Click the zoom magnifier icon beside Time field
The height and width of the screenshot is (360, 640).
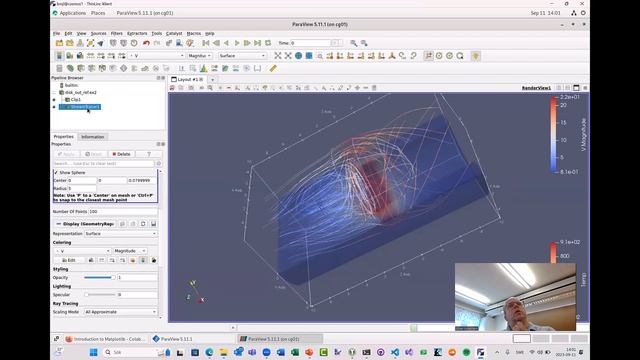(x=353, y=43)
